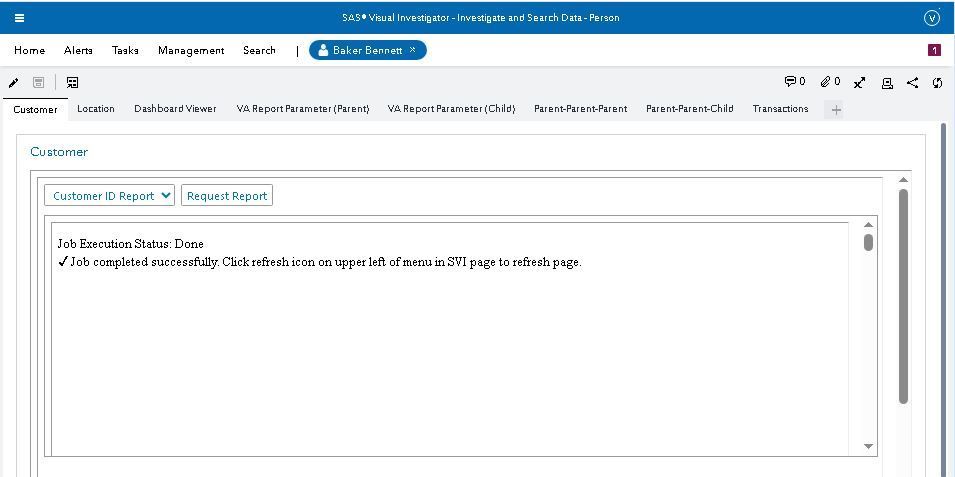
Task: Open the page layout view icon
Action: [72, 83]
